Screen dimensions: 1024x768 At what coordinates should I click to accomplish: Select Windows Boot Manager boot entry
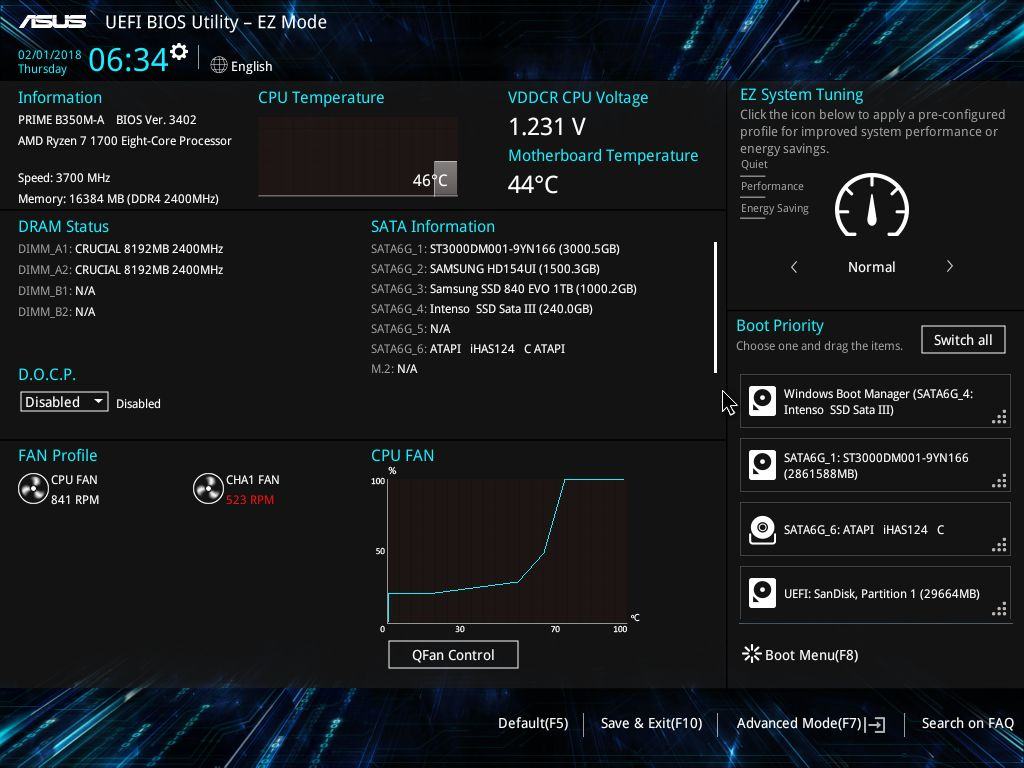(x=875, y=402)
